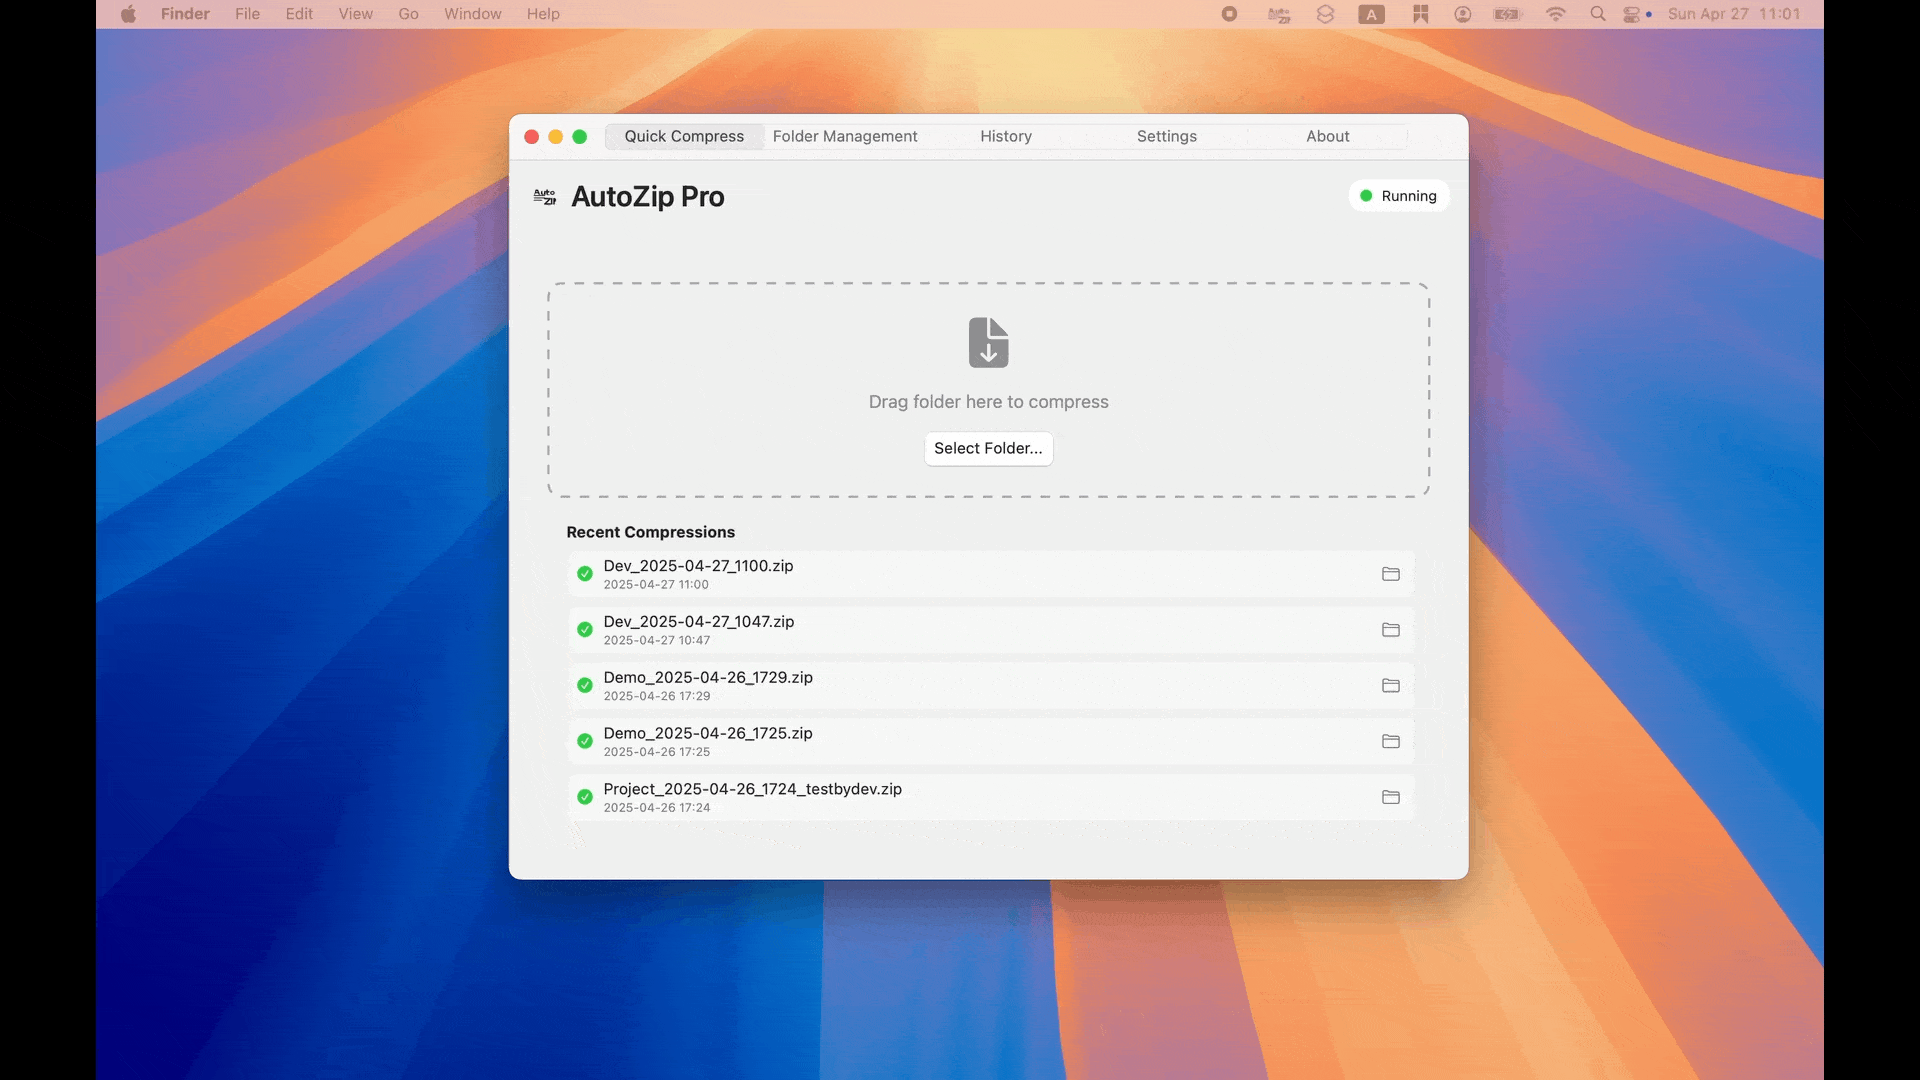
Task: Open the View menu
Action: (x=355, y=14)
